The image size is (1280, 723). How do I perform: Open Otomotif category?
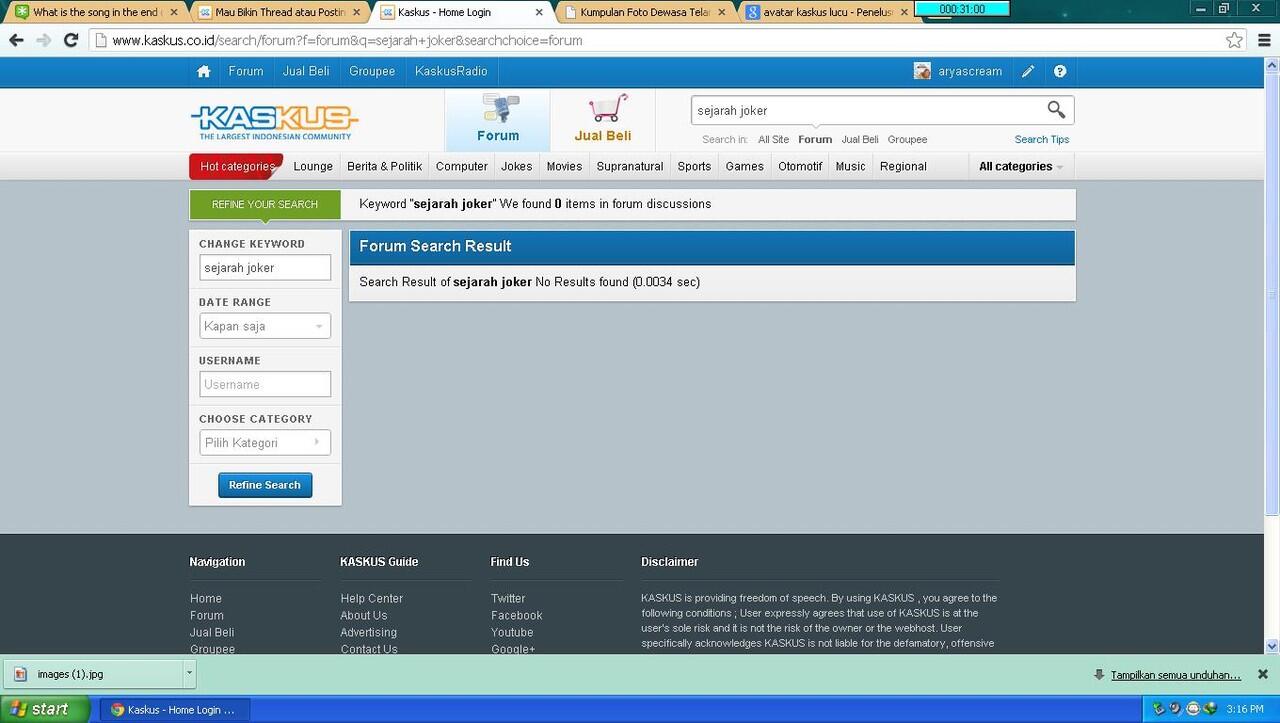point(800,167)
